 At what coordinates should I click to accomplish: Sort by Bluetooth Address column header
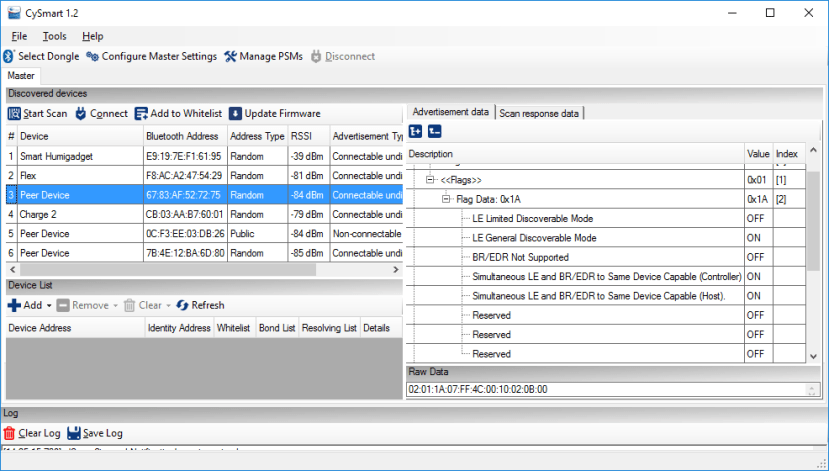(x=186, y=136)
